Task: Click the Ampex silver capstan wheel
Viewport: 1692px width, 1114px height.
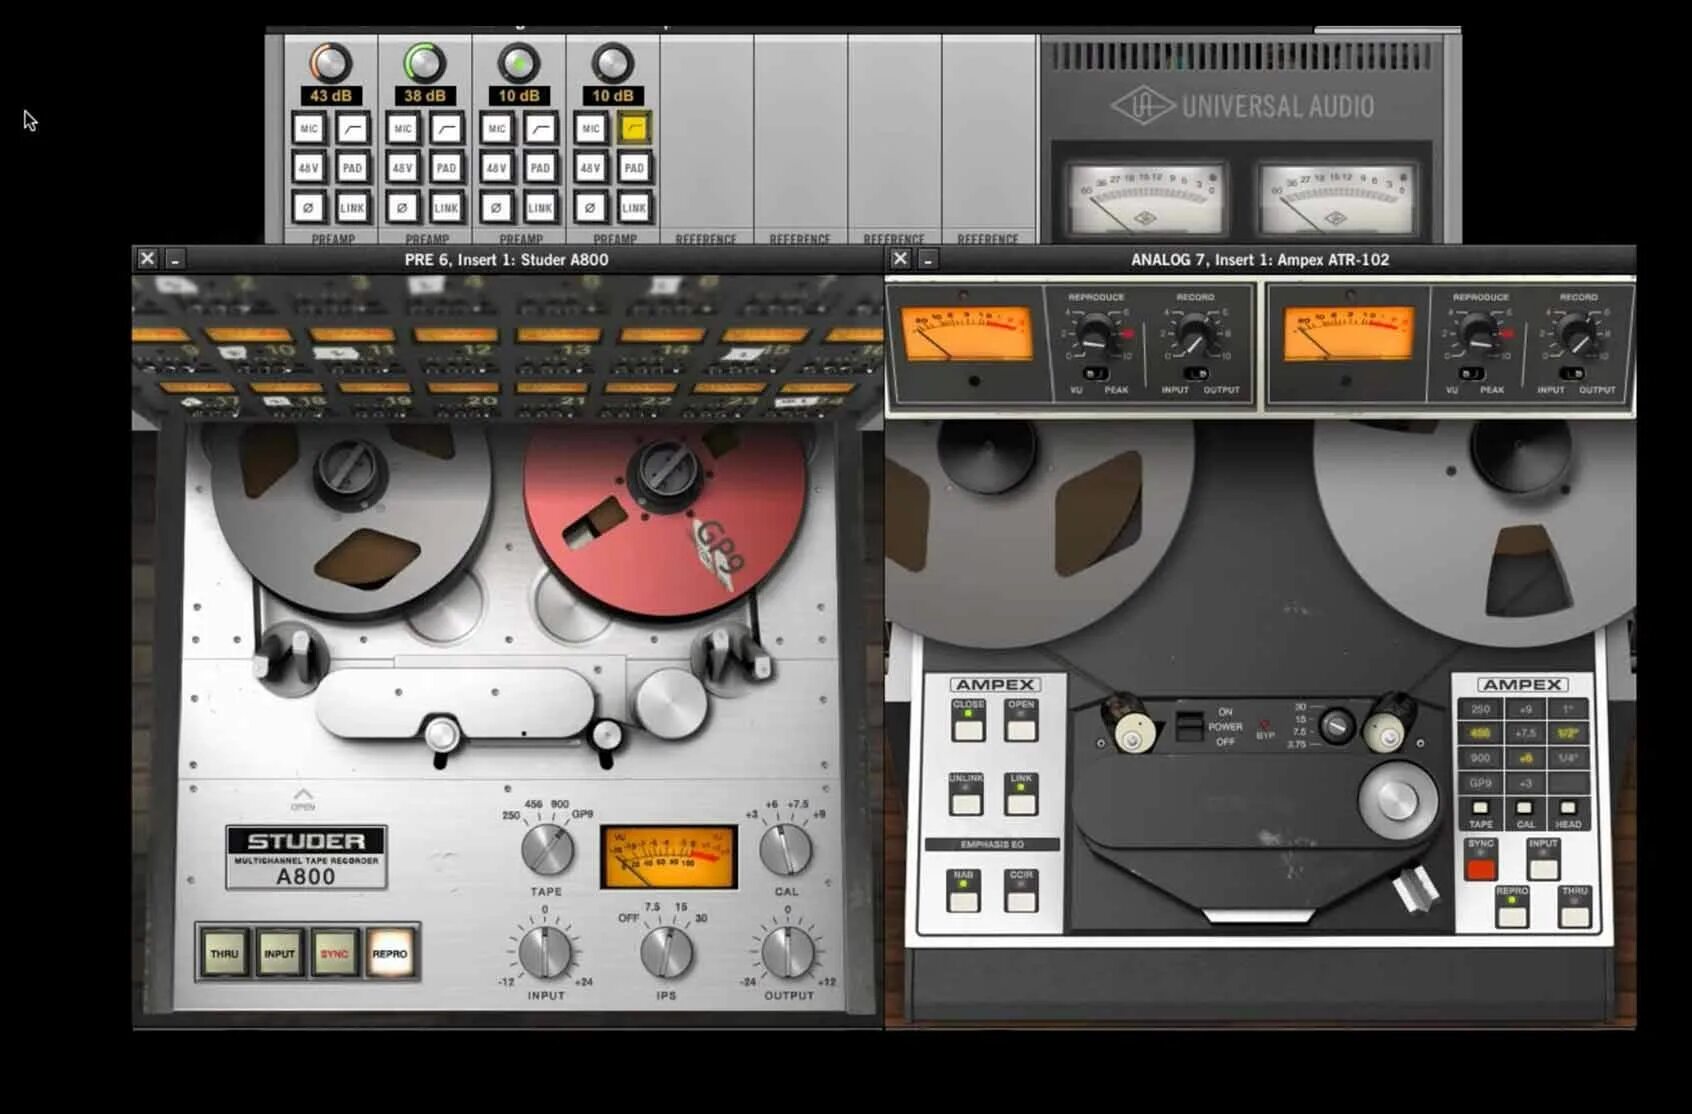Action: [x=1398, y=799]
